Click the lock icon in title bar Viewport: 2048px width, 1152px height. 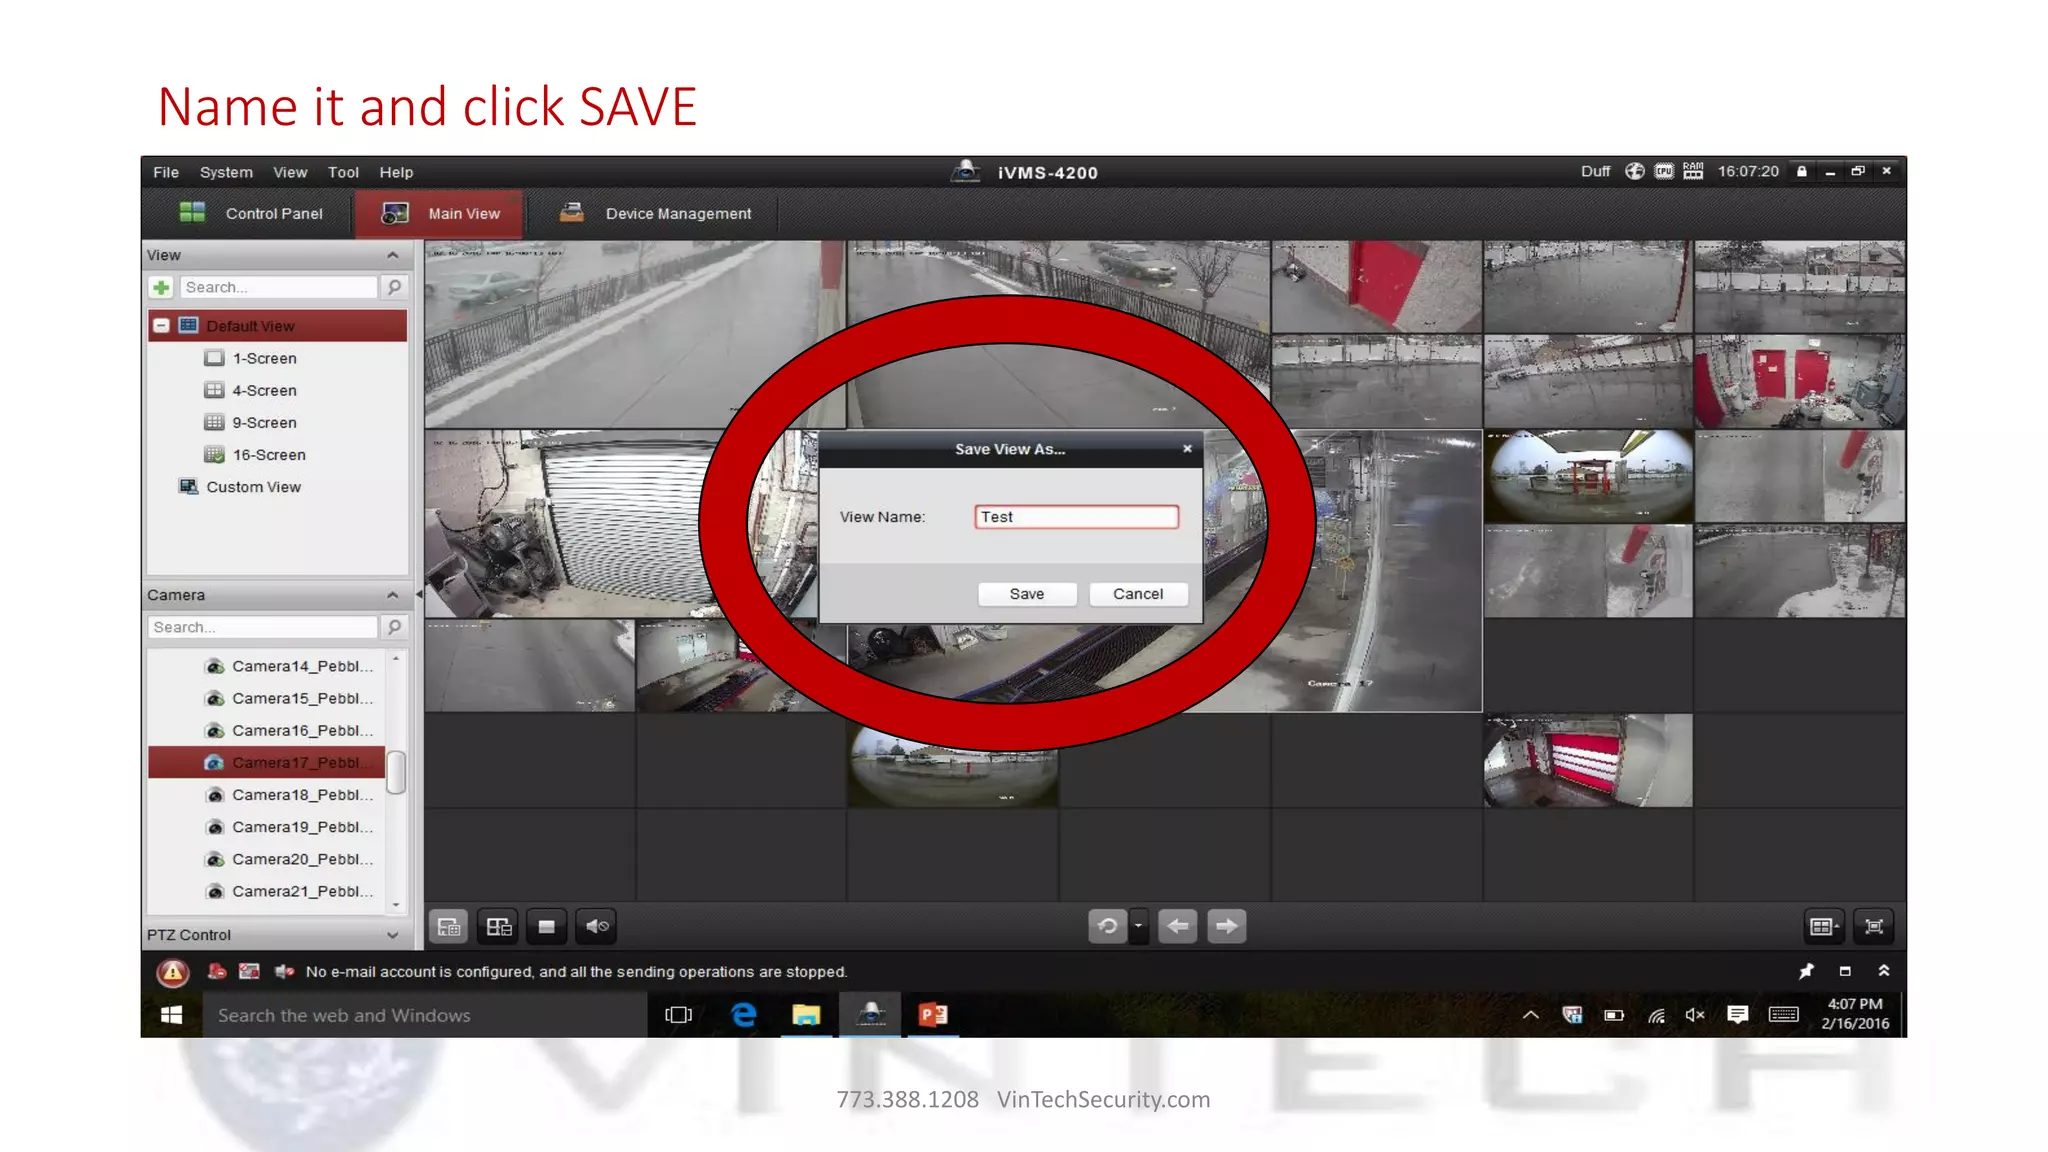coord(1801,172)
